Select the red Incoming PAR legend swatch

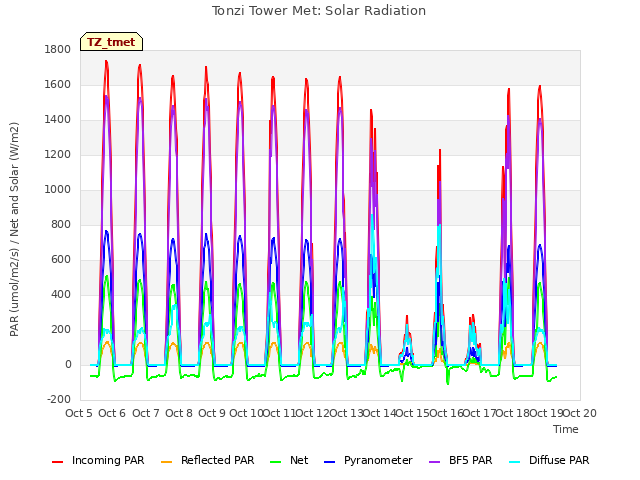point(58,461)
